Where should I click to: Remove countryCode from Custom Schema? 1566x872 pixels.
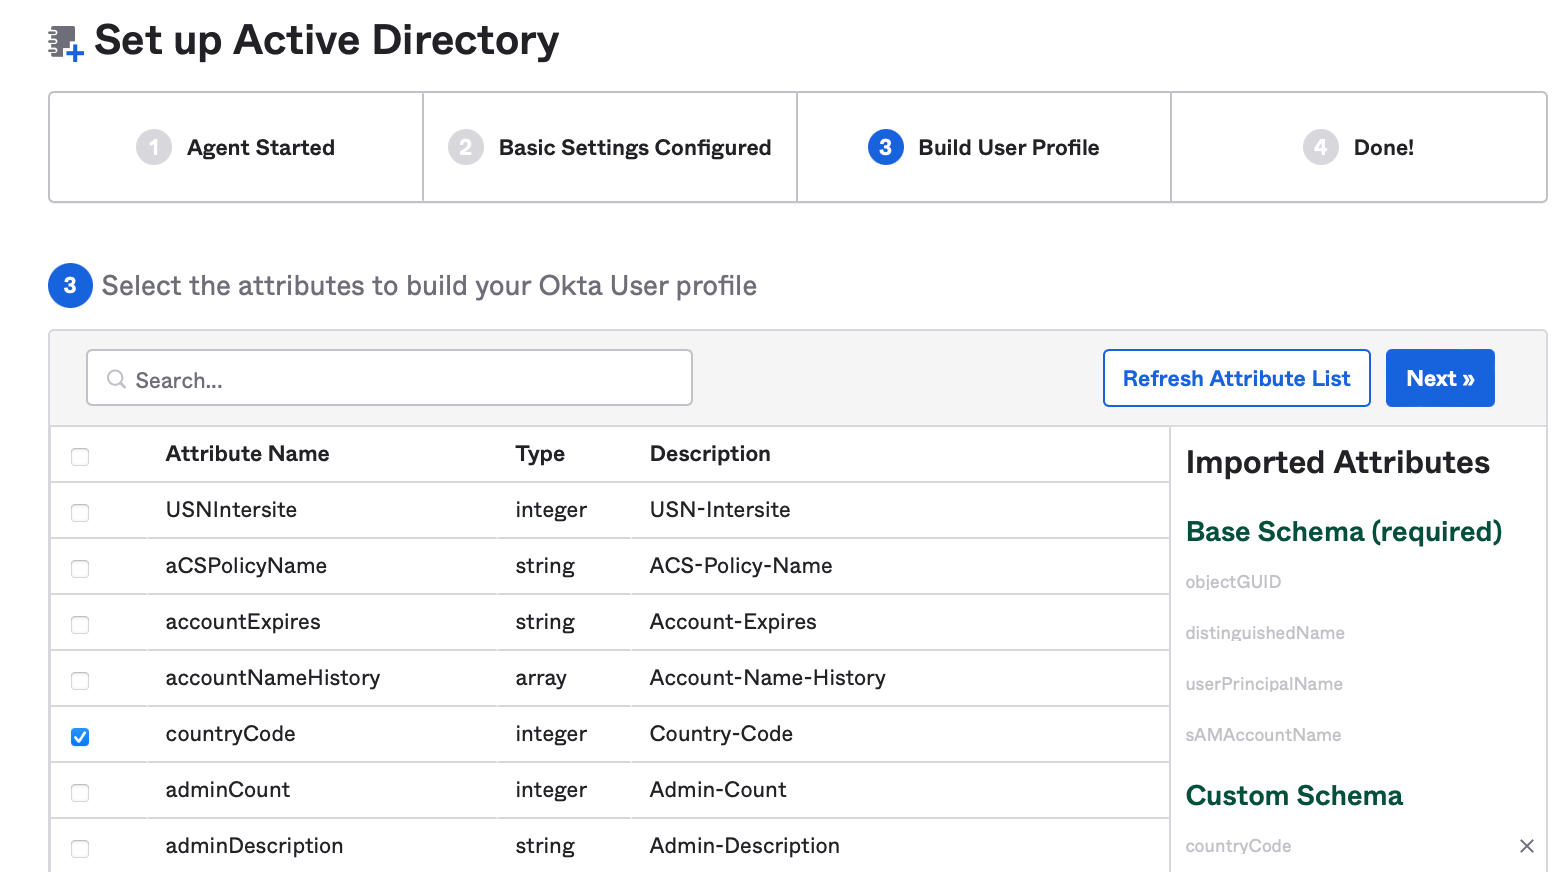[x=1526, y=846]
